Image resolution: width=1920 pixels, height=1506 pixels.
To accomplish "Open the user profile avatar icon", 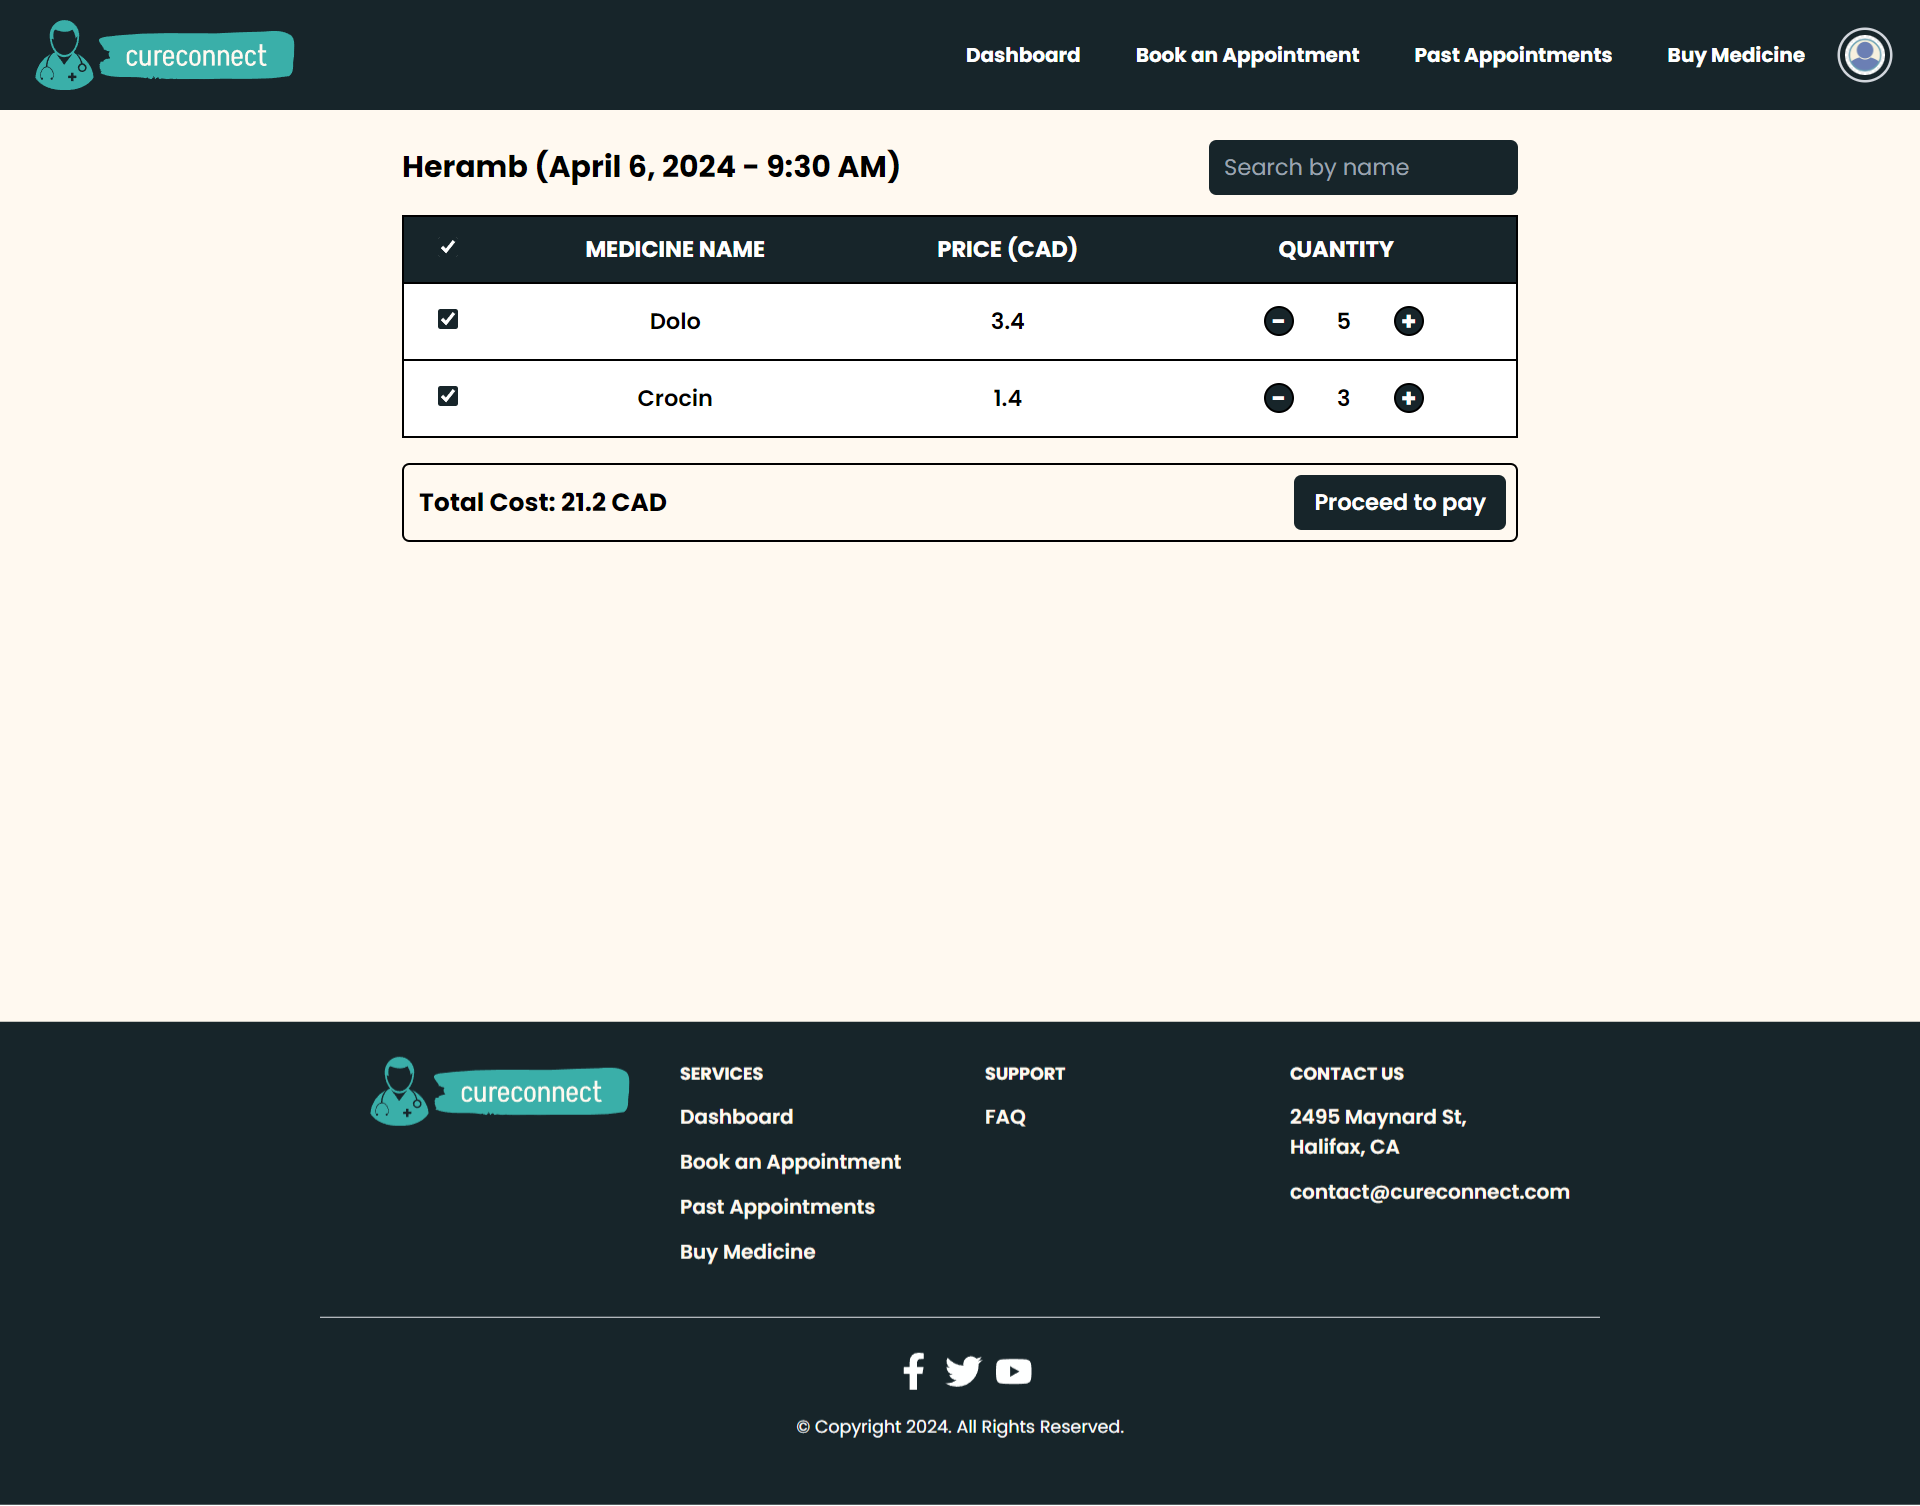I will click(1864, 55).
